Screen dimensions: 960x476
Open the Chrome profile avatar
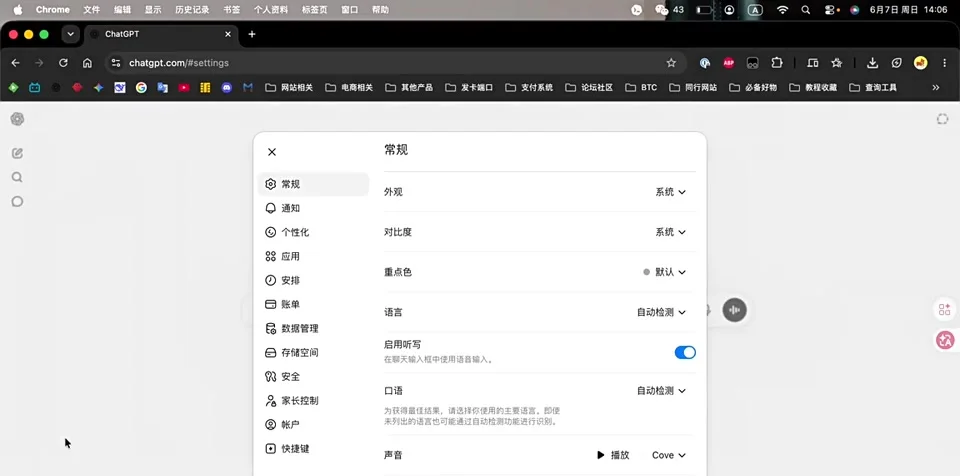pyautogui.click(x=920, y=63)
